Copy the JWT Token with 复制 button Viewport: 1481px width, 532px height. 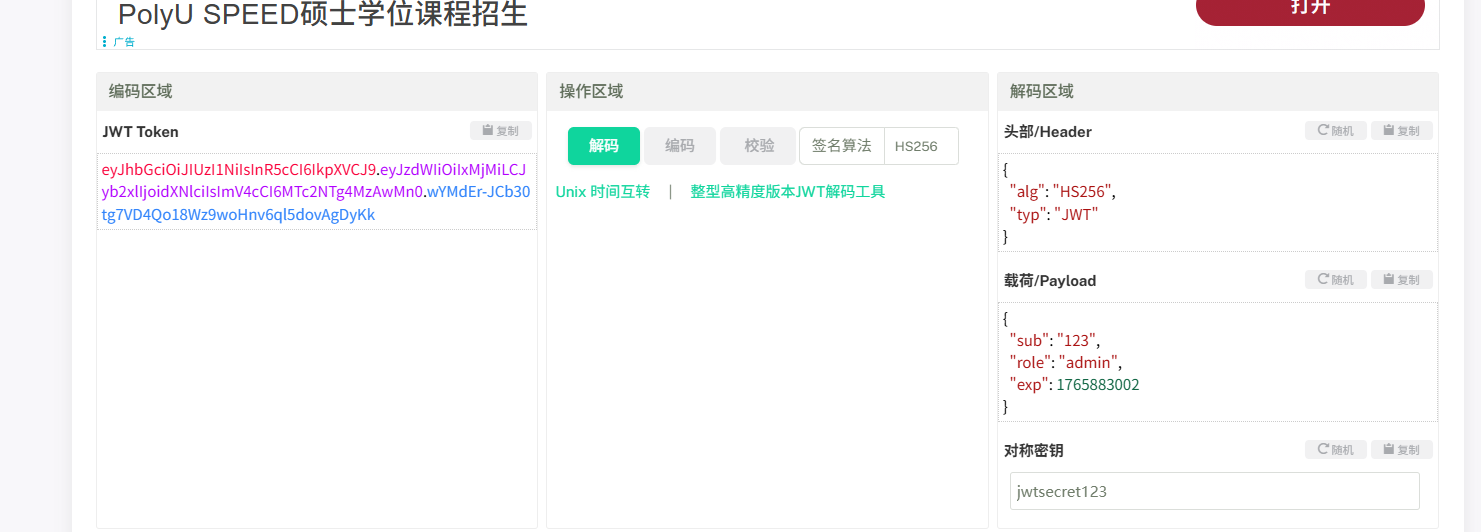(500, 131)
